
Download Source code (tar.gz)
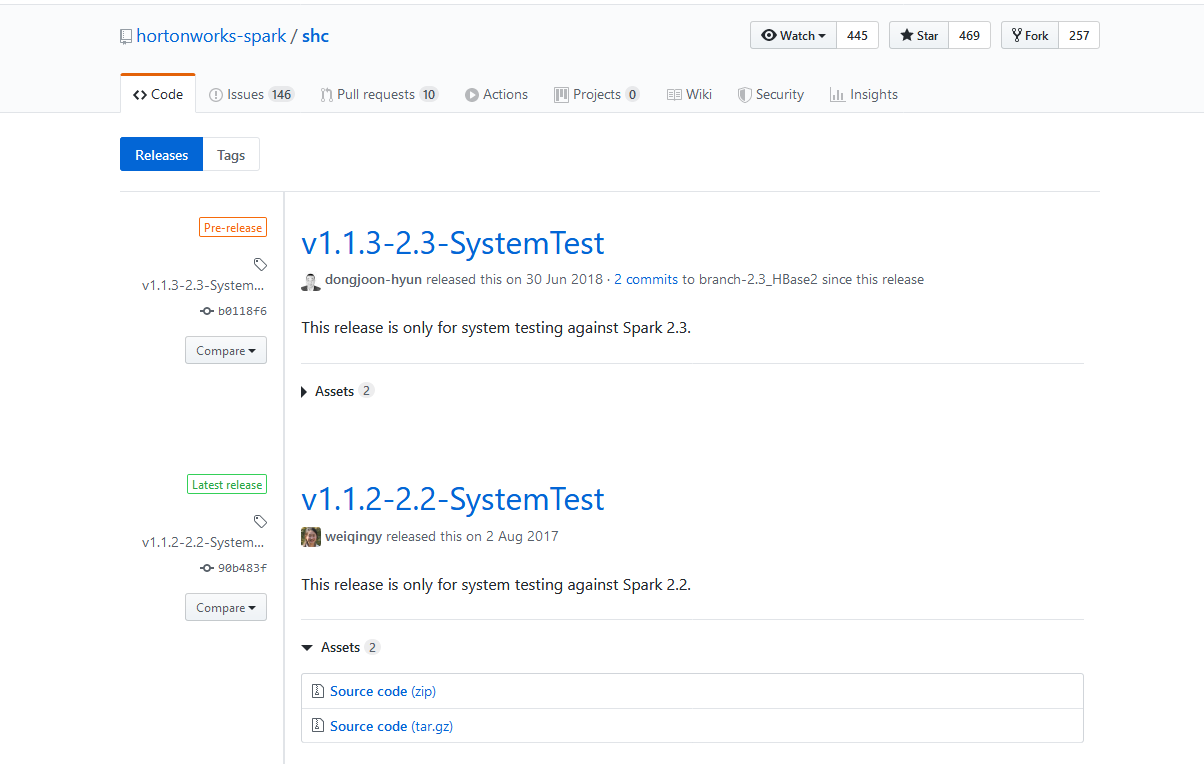391,726
